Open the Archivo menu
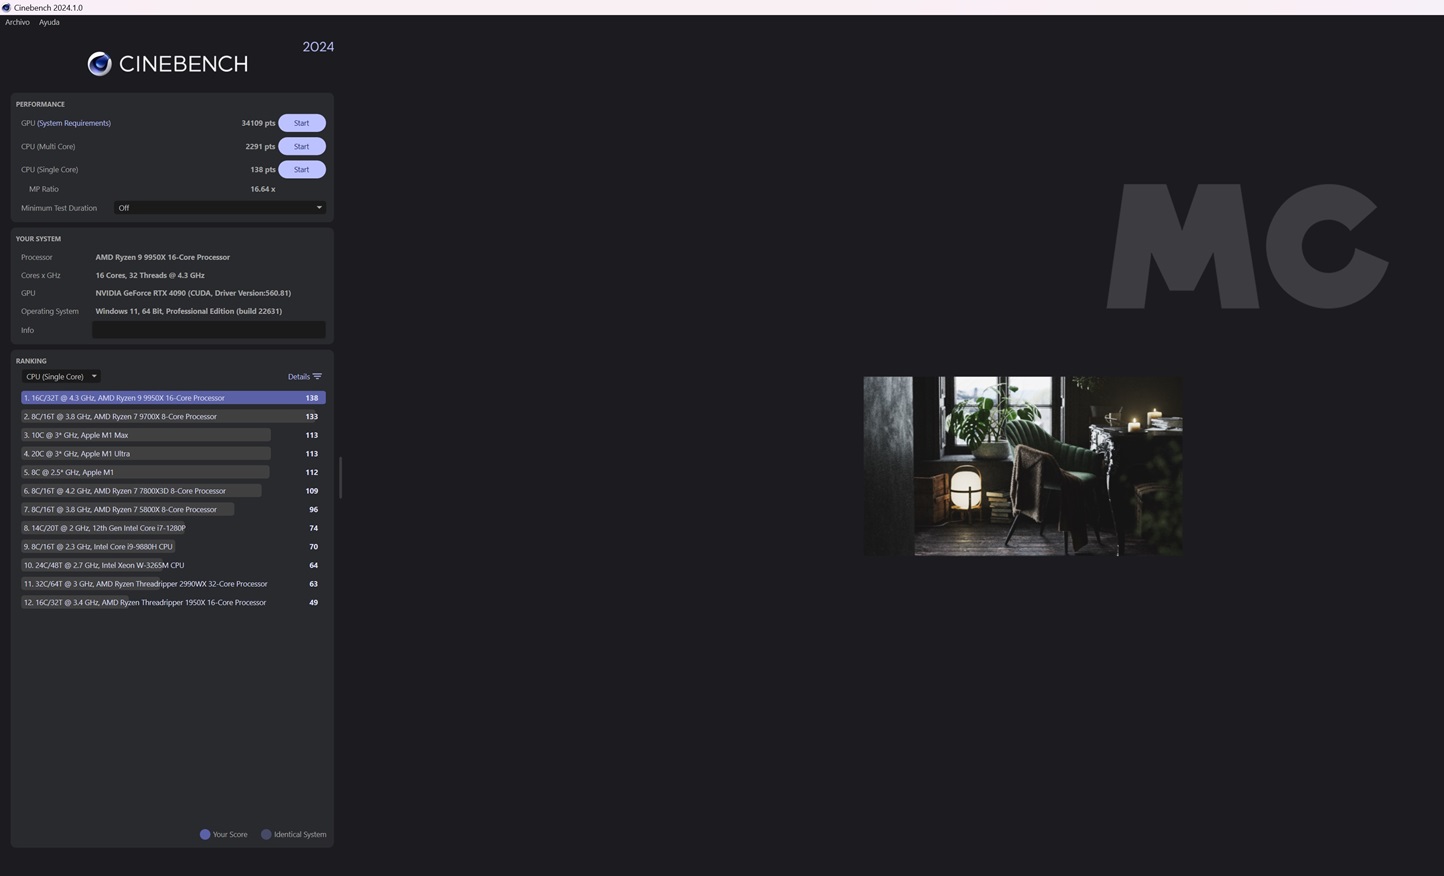 17,22
